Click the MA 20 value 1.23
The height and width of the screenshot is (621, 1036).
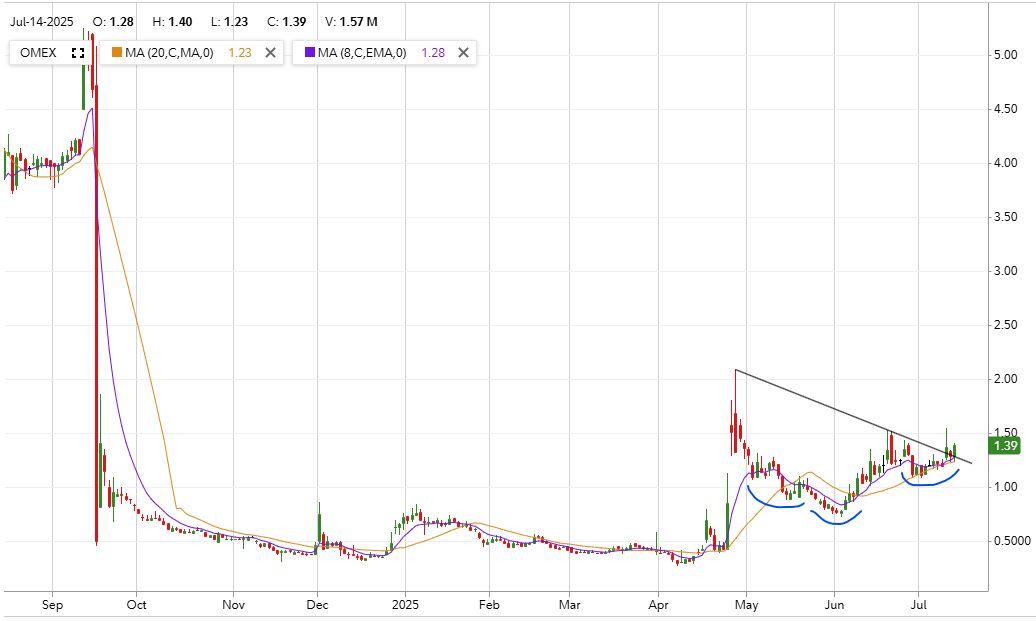(240, 53)
